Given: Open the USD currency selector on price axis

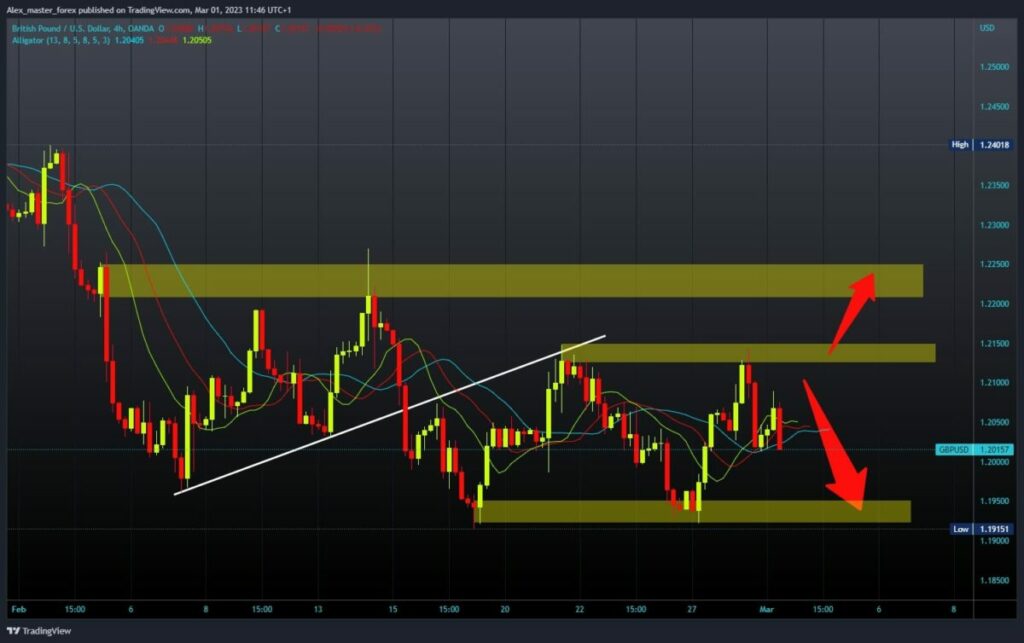Looking at the screenshot, I should pyautogui.click(x=987, y=29).
